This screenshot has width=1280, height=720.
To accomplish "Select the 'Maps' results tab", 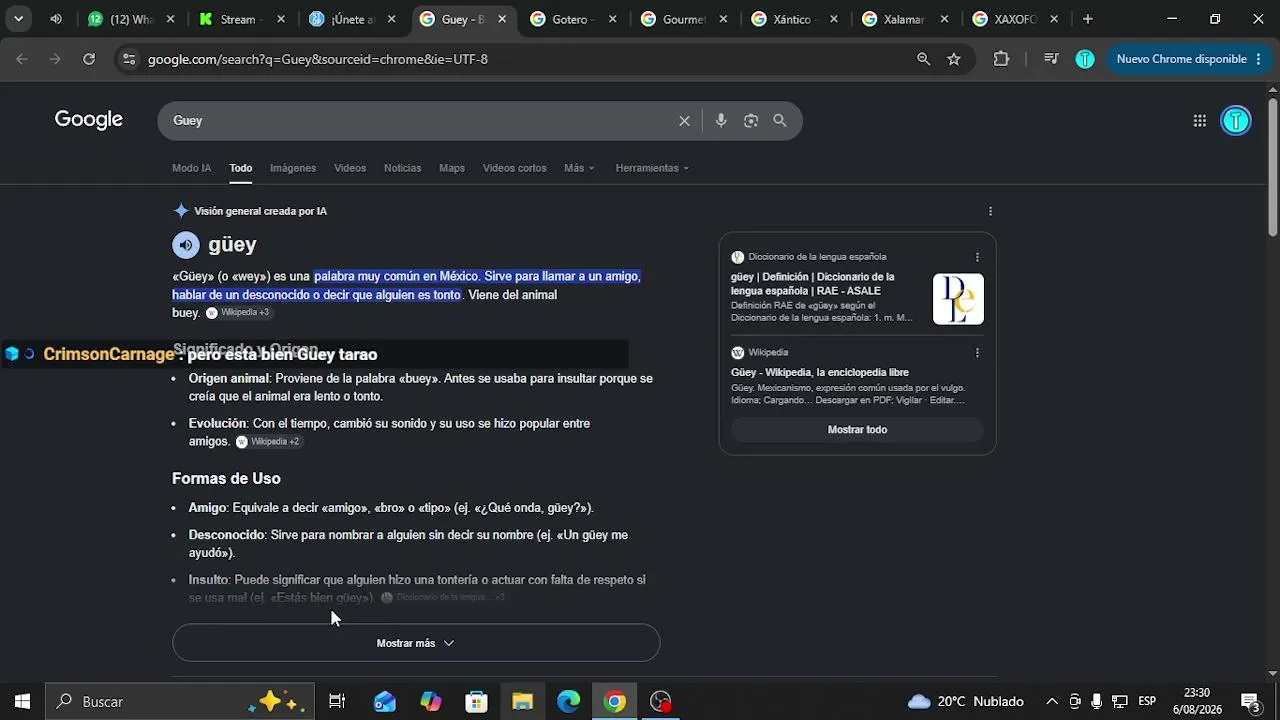I will coord(452,168).
